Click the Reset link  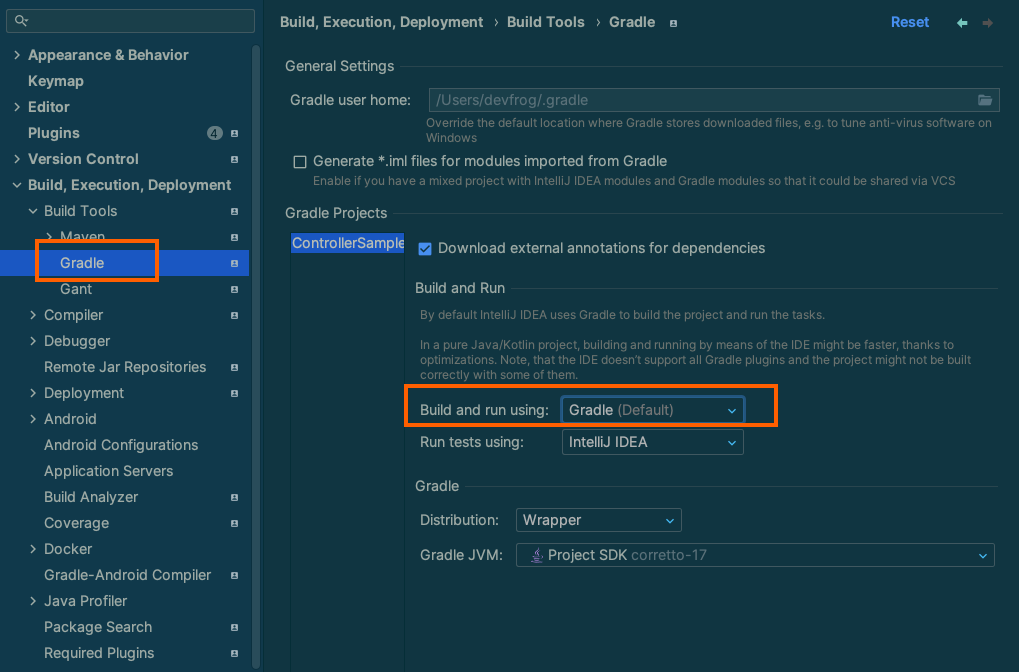point(910,22)
